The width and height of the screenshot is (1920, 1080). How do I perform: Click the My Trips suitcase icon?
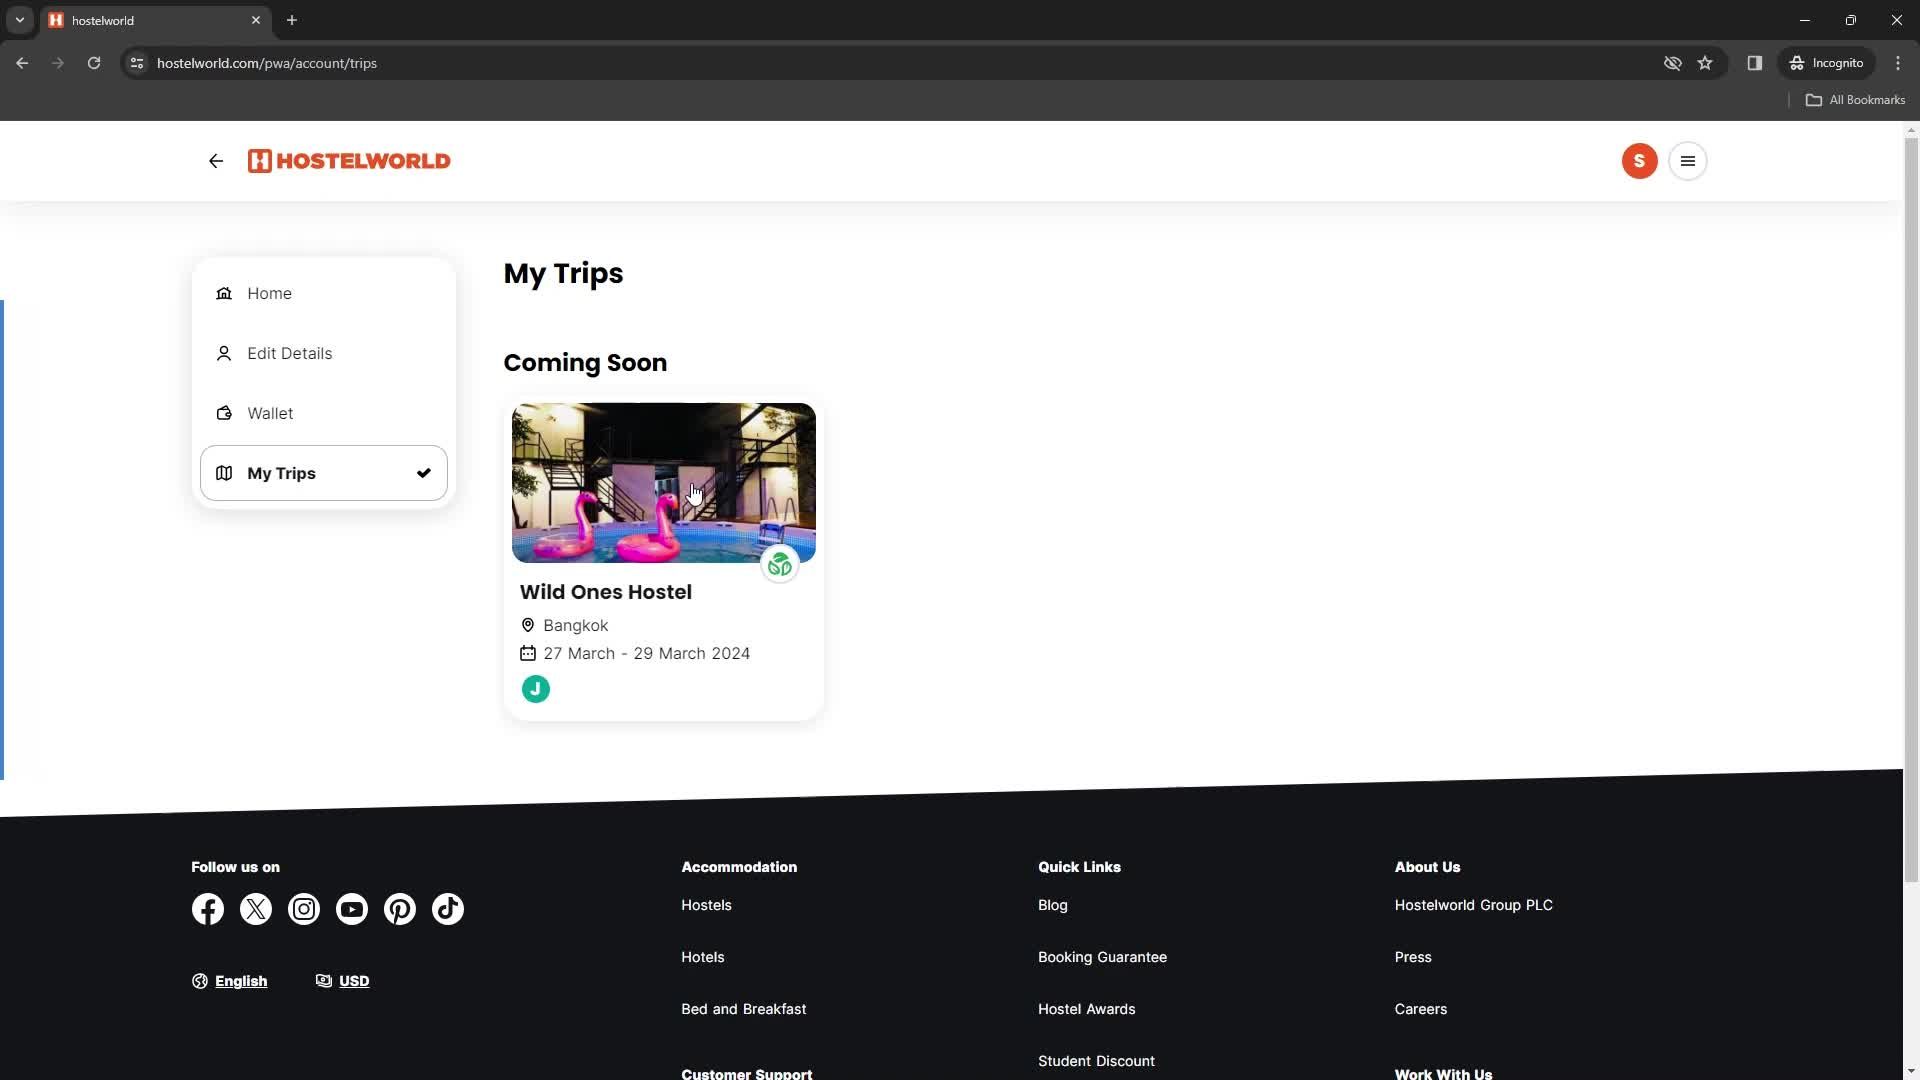pos(224,472)
